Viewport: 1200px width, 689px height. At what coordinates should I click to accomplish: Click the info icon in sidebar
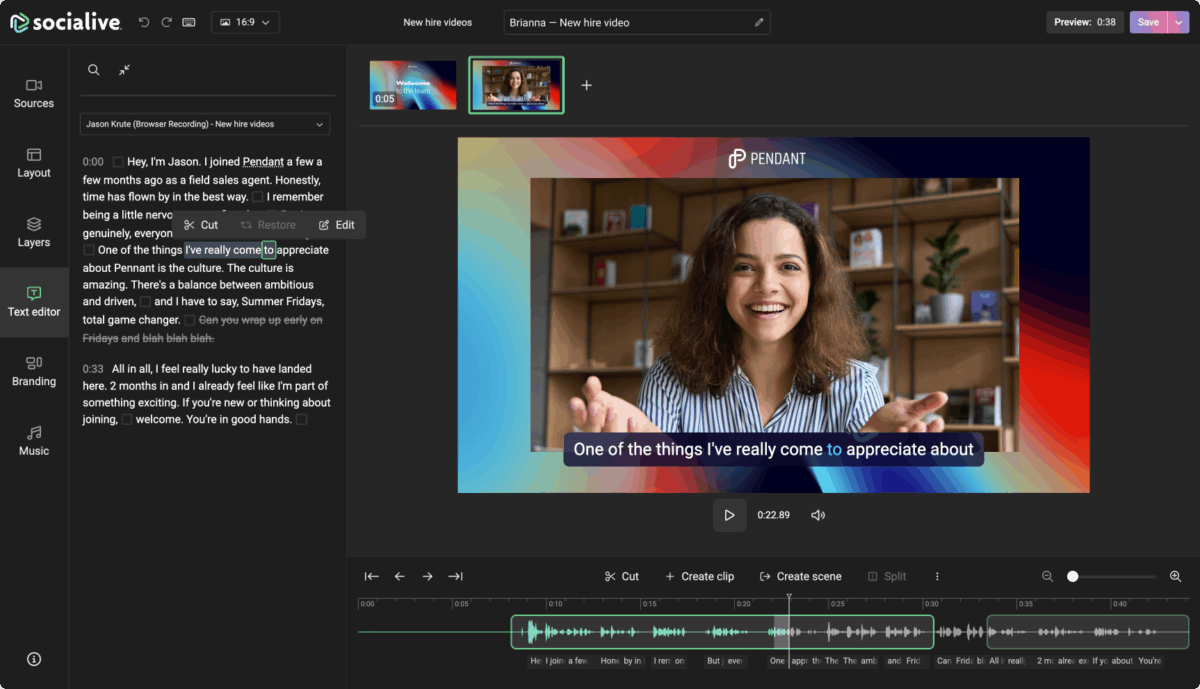[x=34, y=659]
